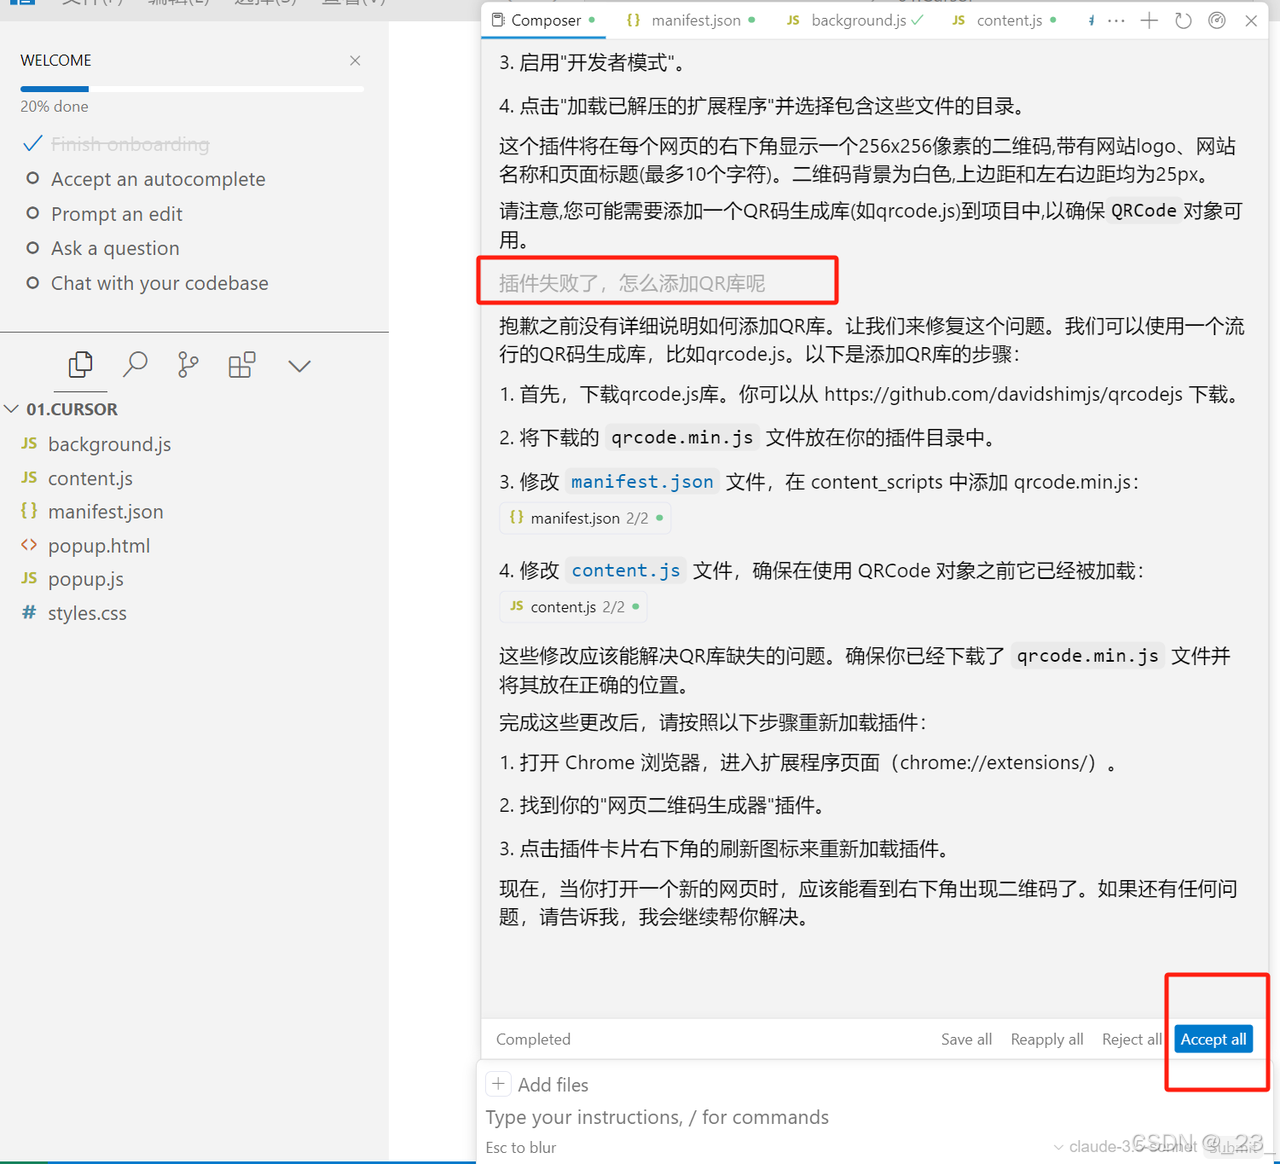Screen dimensions: 1280x1164
Task: Mark the Accept an autocomplete step complete
Action: click(33, 178)
